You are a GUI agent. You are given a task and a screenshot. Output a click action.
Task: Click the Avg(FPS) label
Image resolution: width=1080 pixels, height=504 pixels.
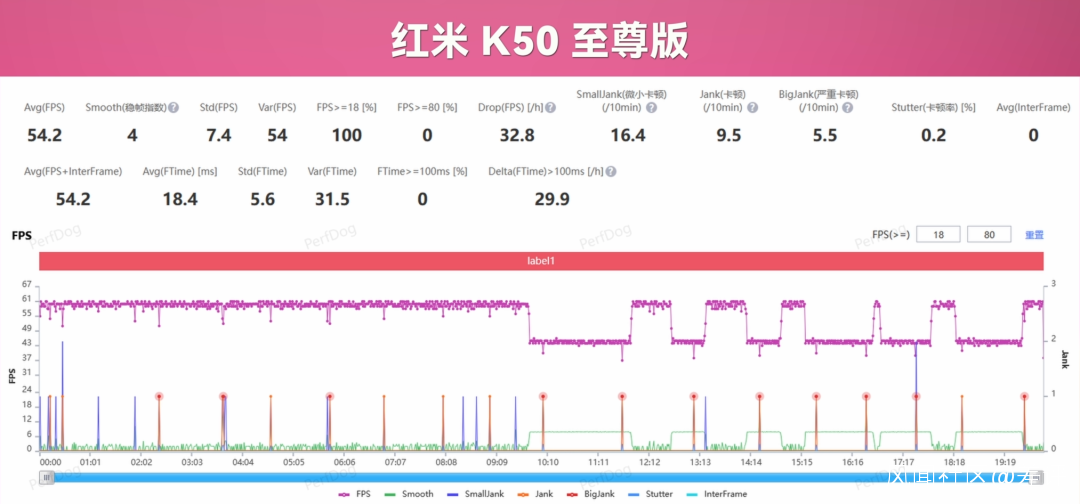point(45,108)
